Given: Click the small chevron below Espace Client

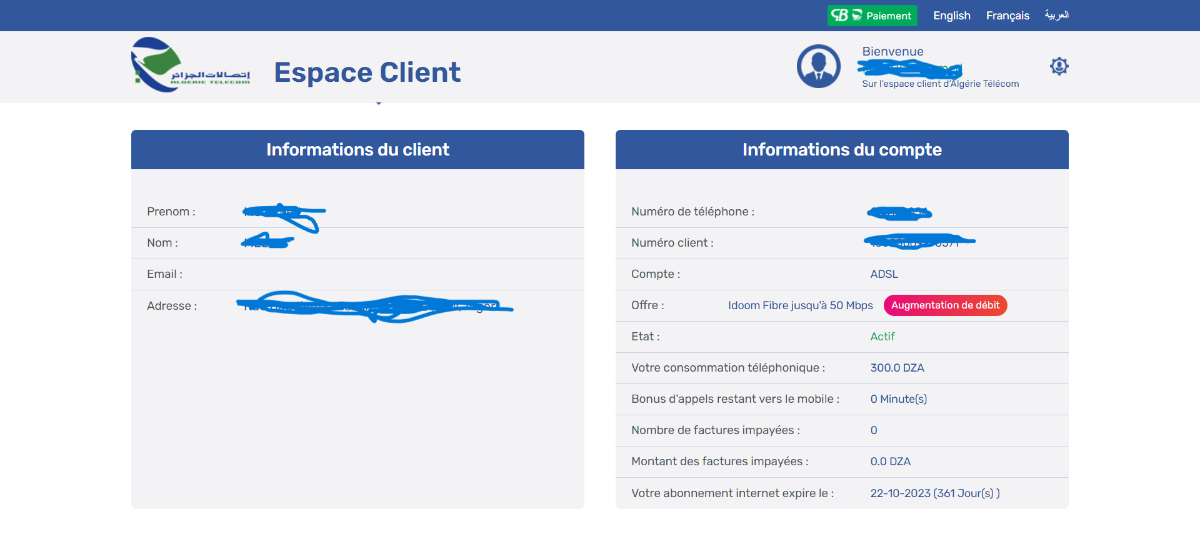Looking at the screenshot, I should [x=378, y=102].
